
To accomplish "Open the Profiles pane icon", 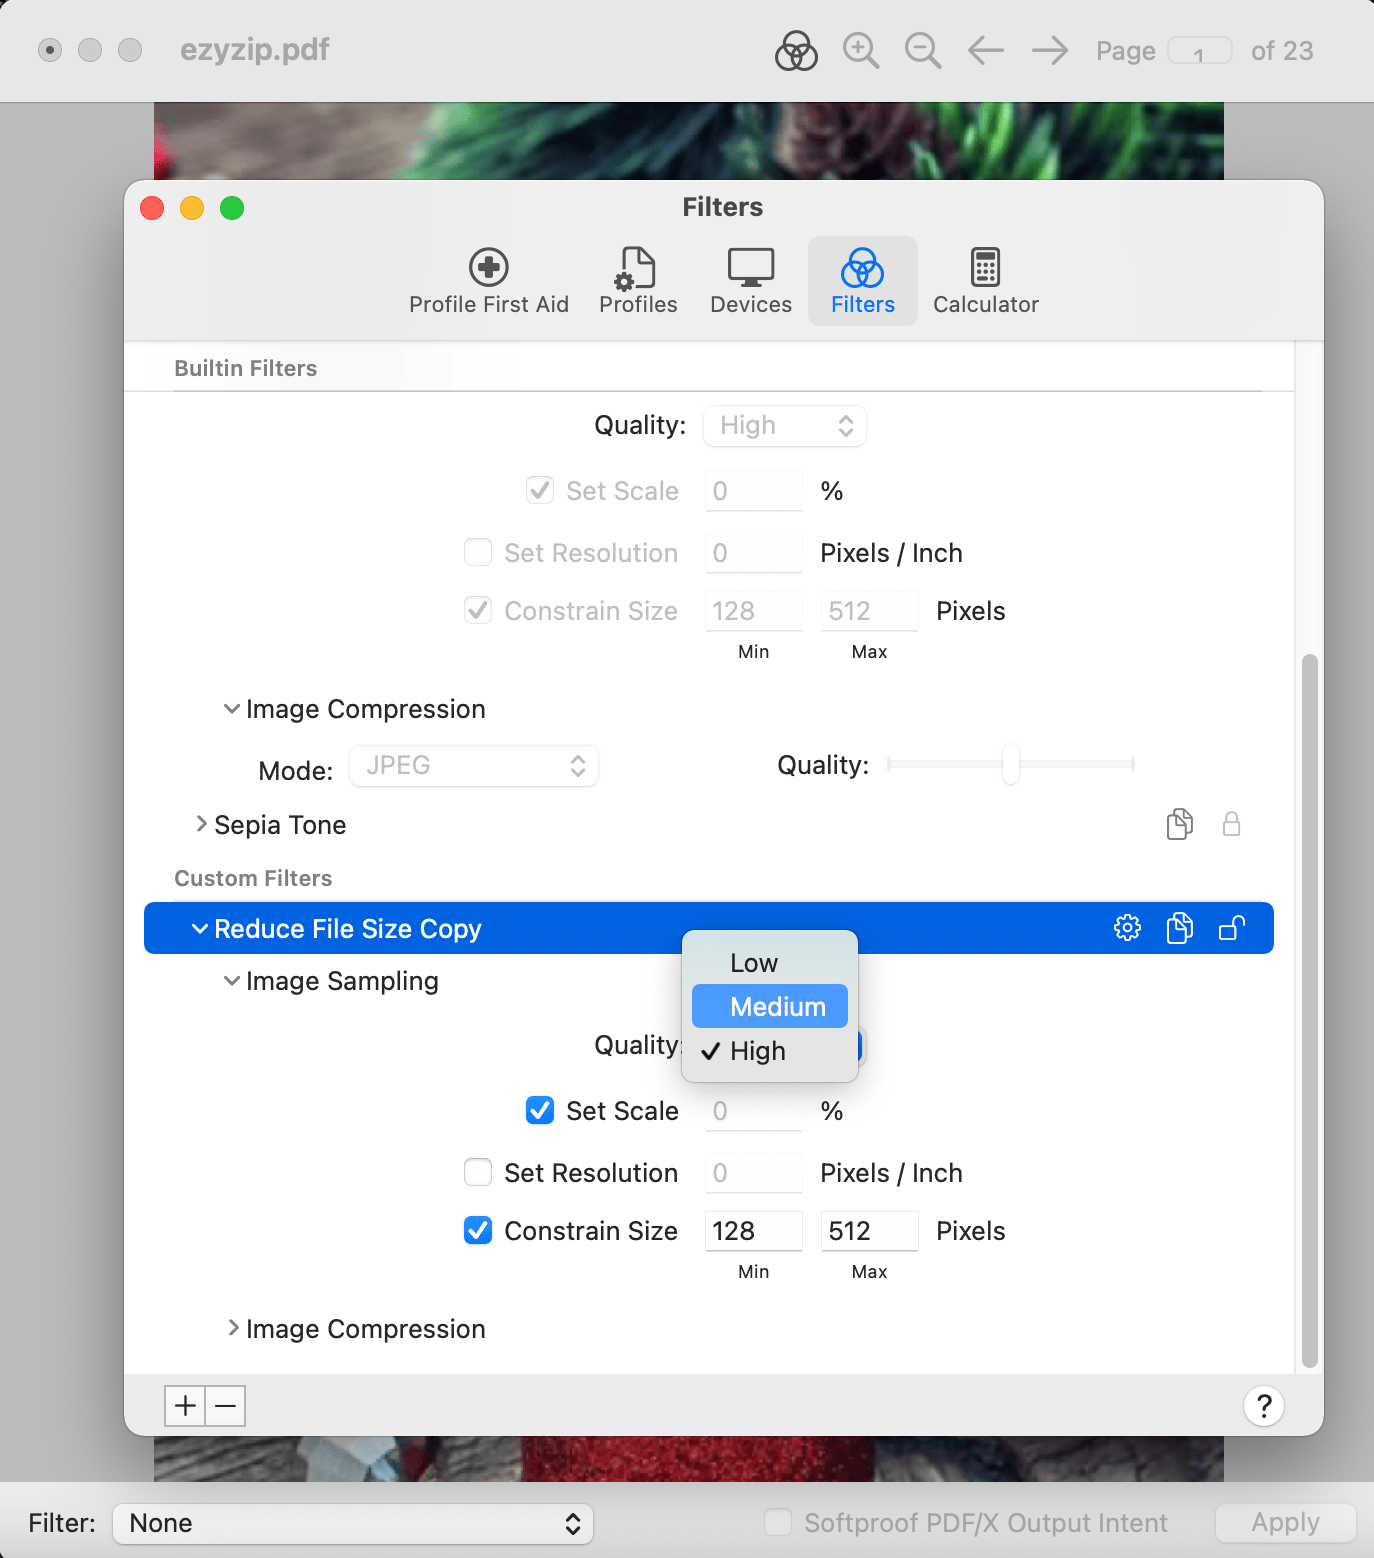I will (x=638, y=281).
